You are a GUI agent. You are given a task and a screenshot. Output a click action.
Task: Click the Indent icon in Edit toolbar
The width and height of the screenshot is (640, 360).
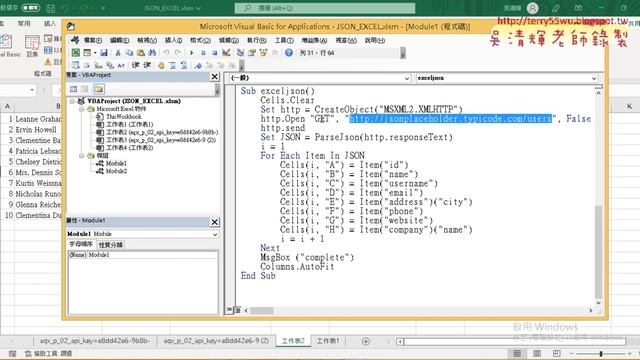136,65
